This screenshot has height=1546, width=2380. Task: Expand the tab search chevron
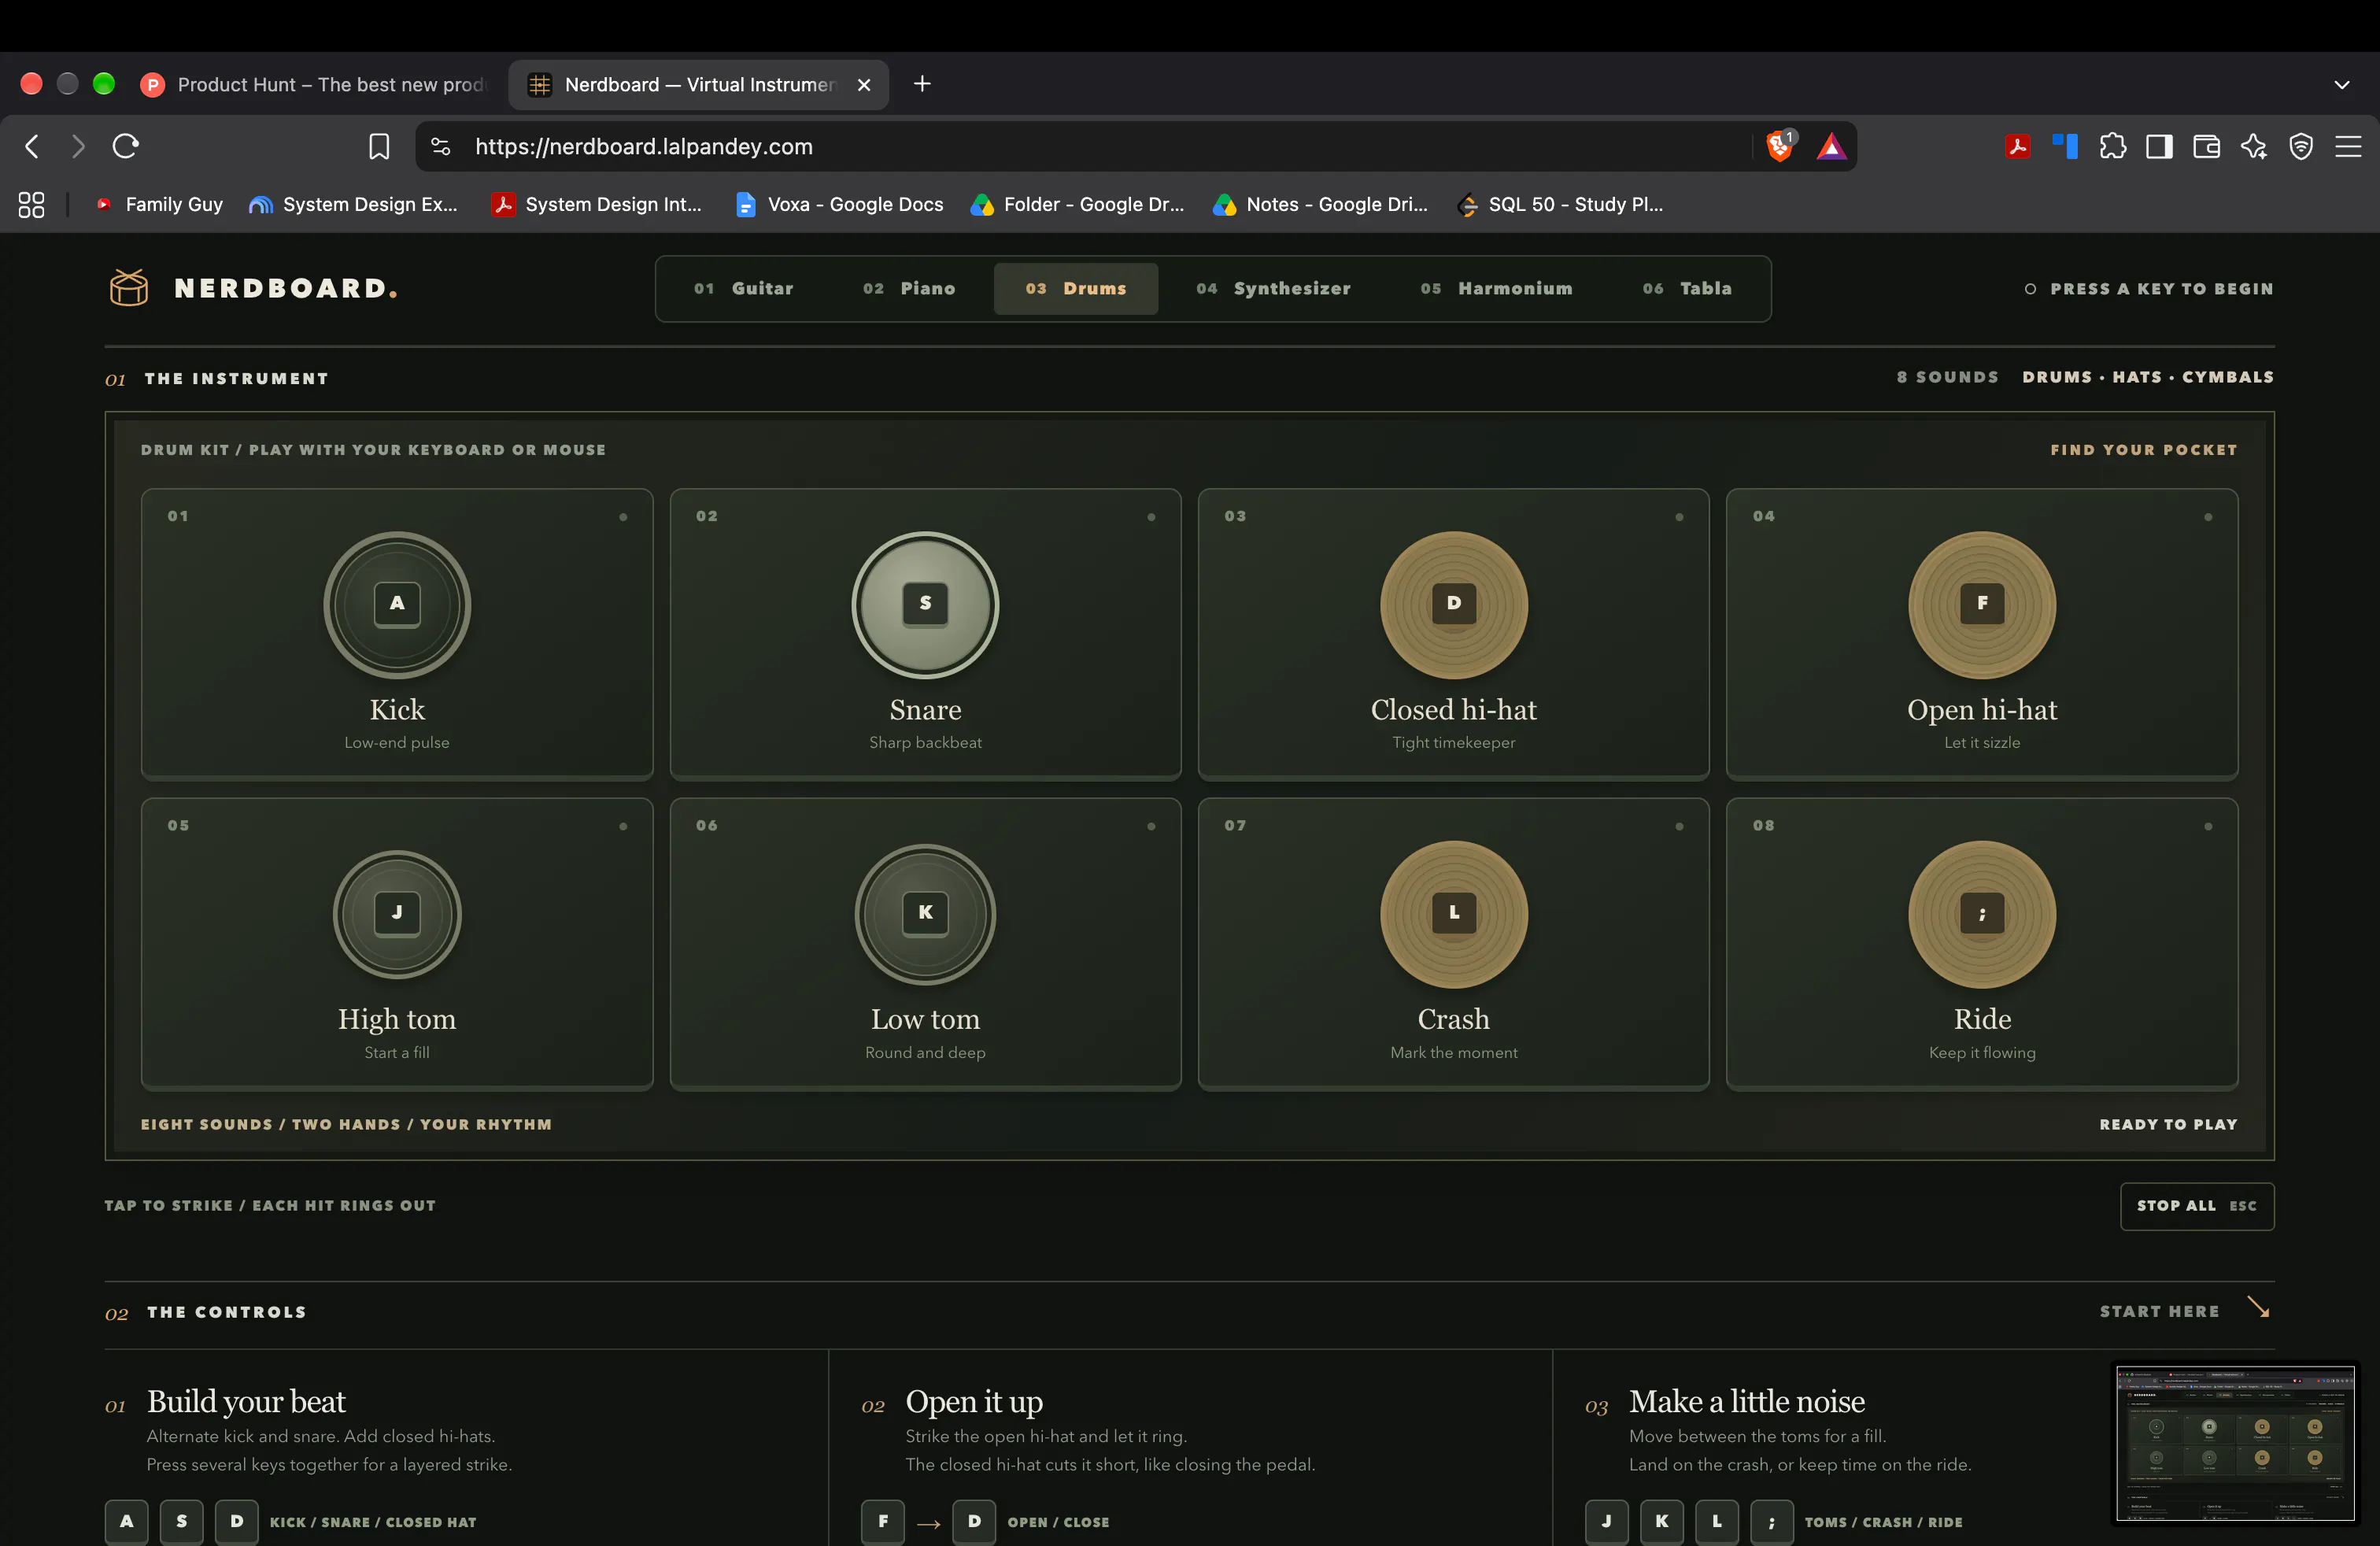(2342, 85)
